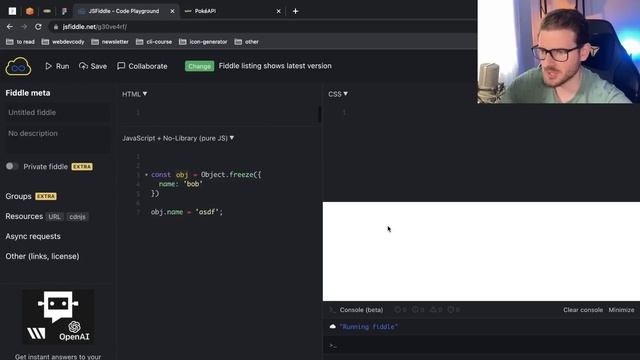This screenshot has height=360, width=640.
Task: Open the Groups section
Action: [18, 196]
